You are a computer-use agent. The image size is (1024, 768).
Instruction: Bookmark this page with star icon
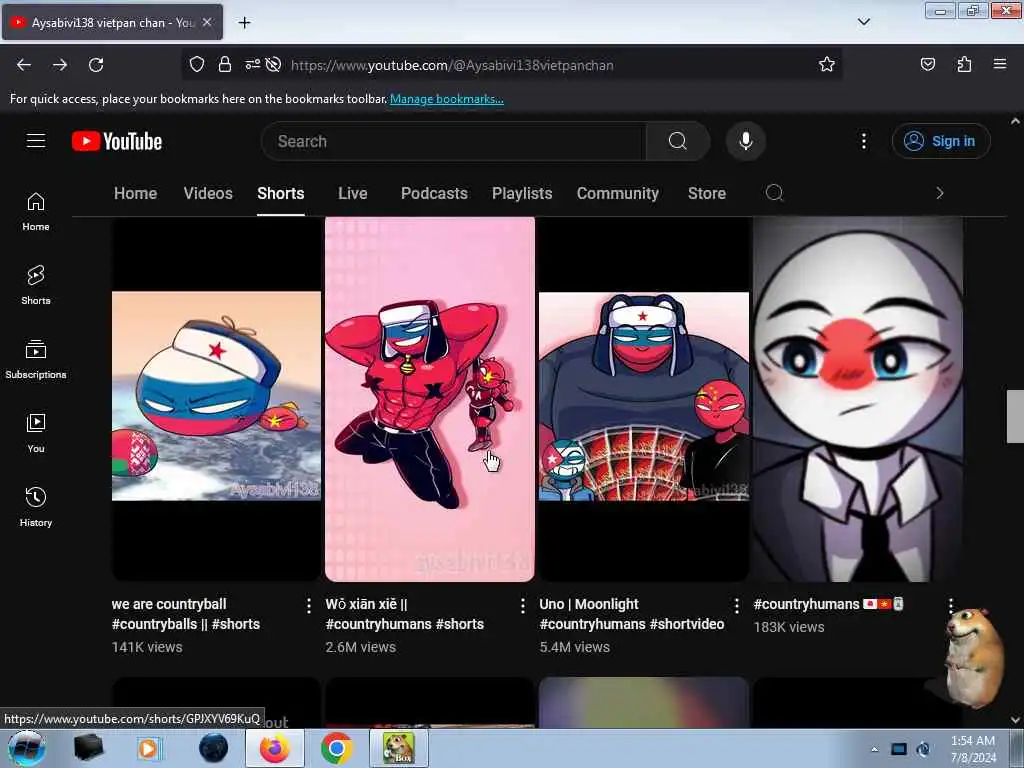[827, 65]
